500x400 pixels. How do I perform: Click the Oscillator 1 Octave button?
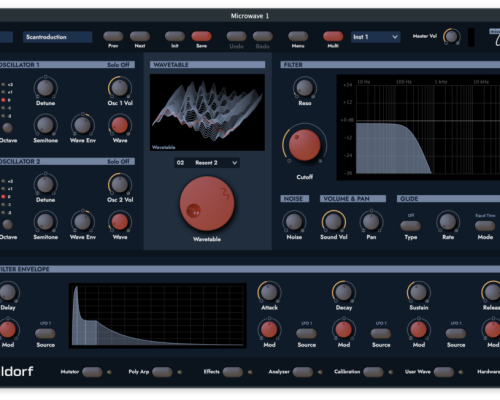(x=7, y=127)
